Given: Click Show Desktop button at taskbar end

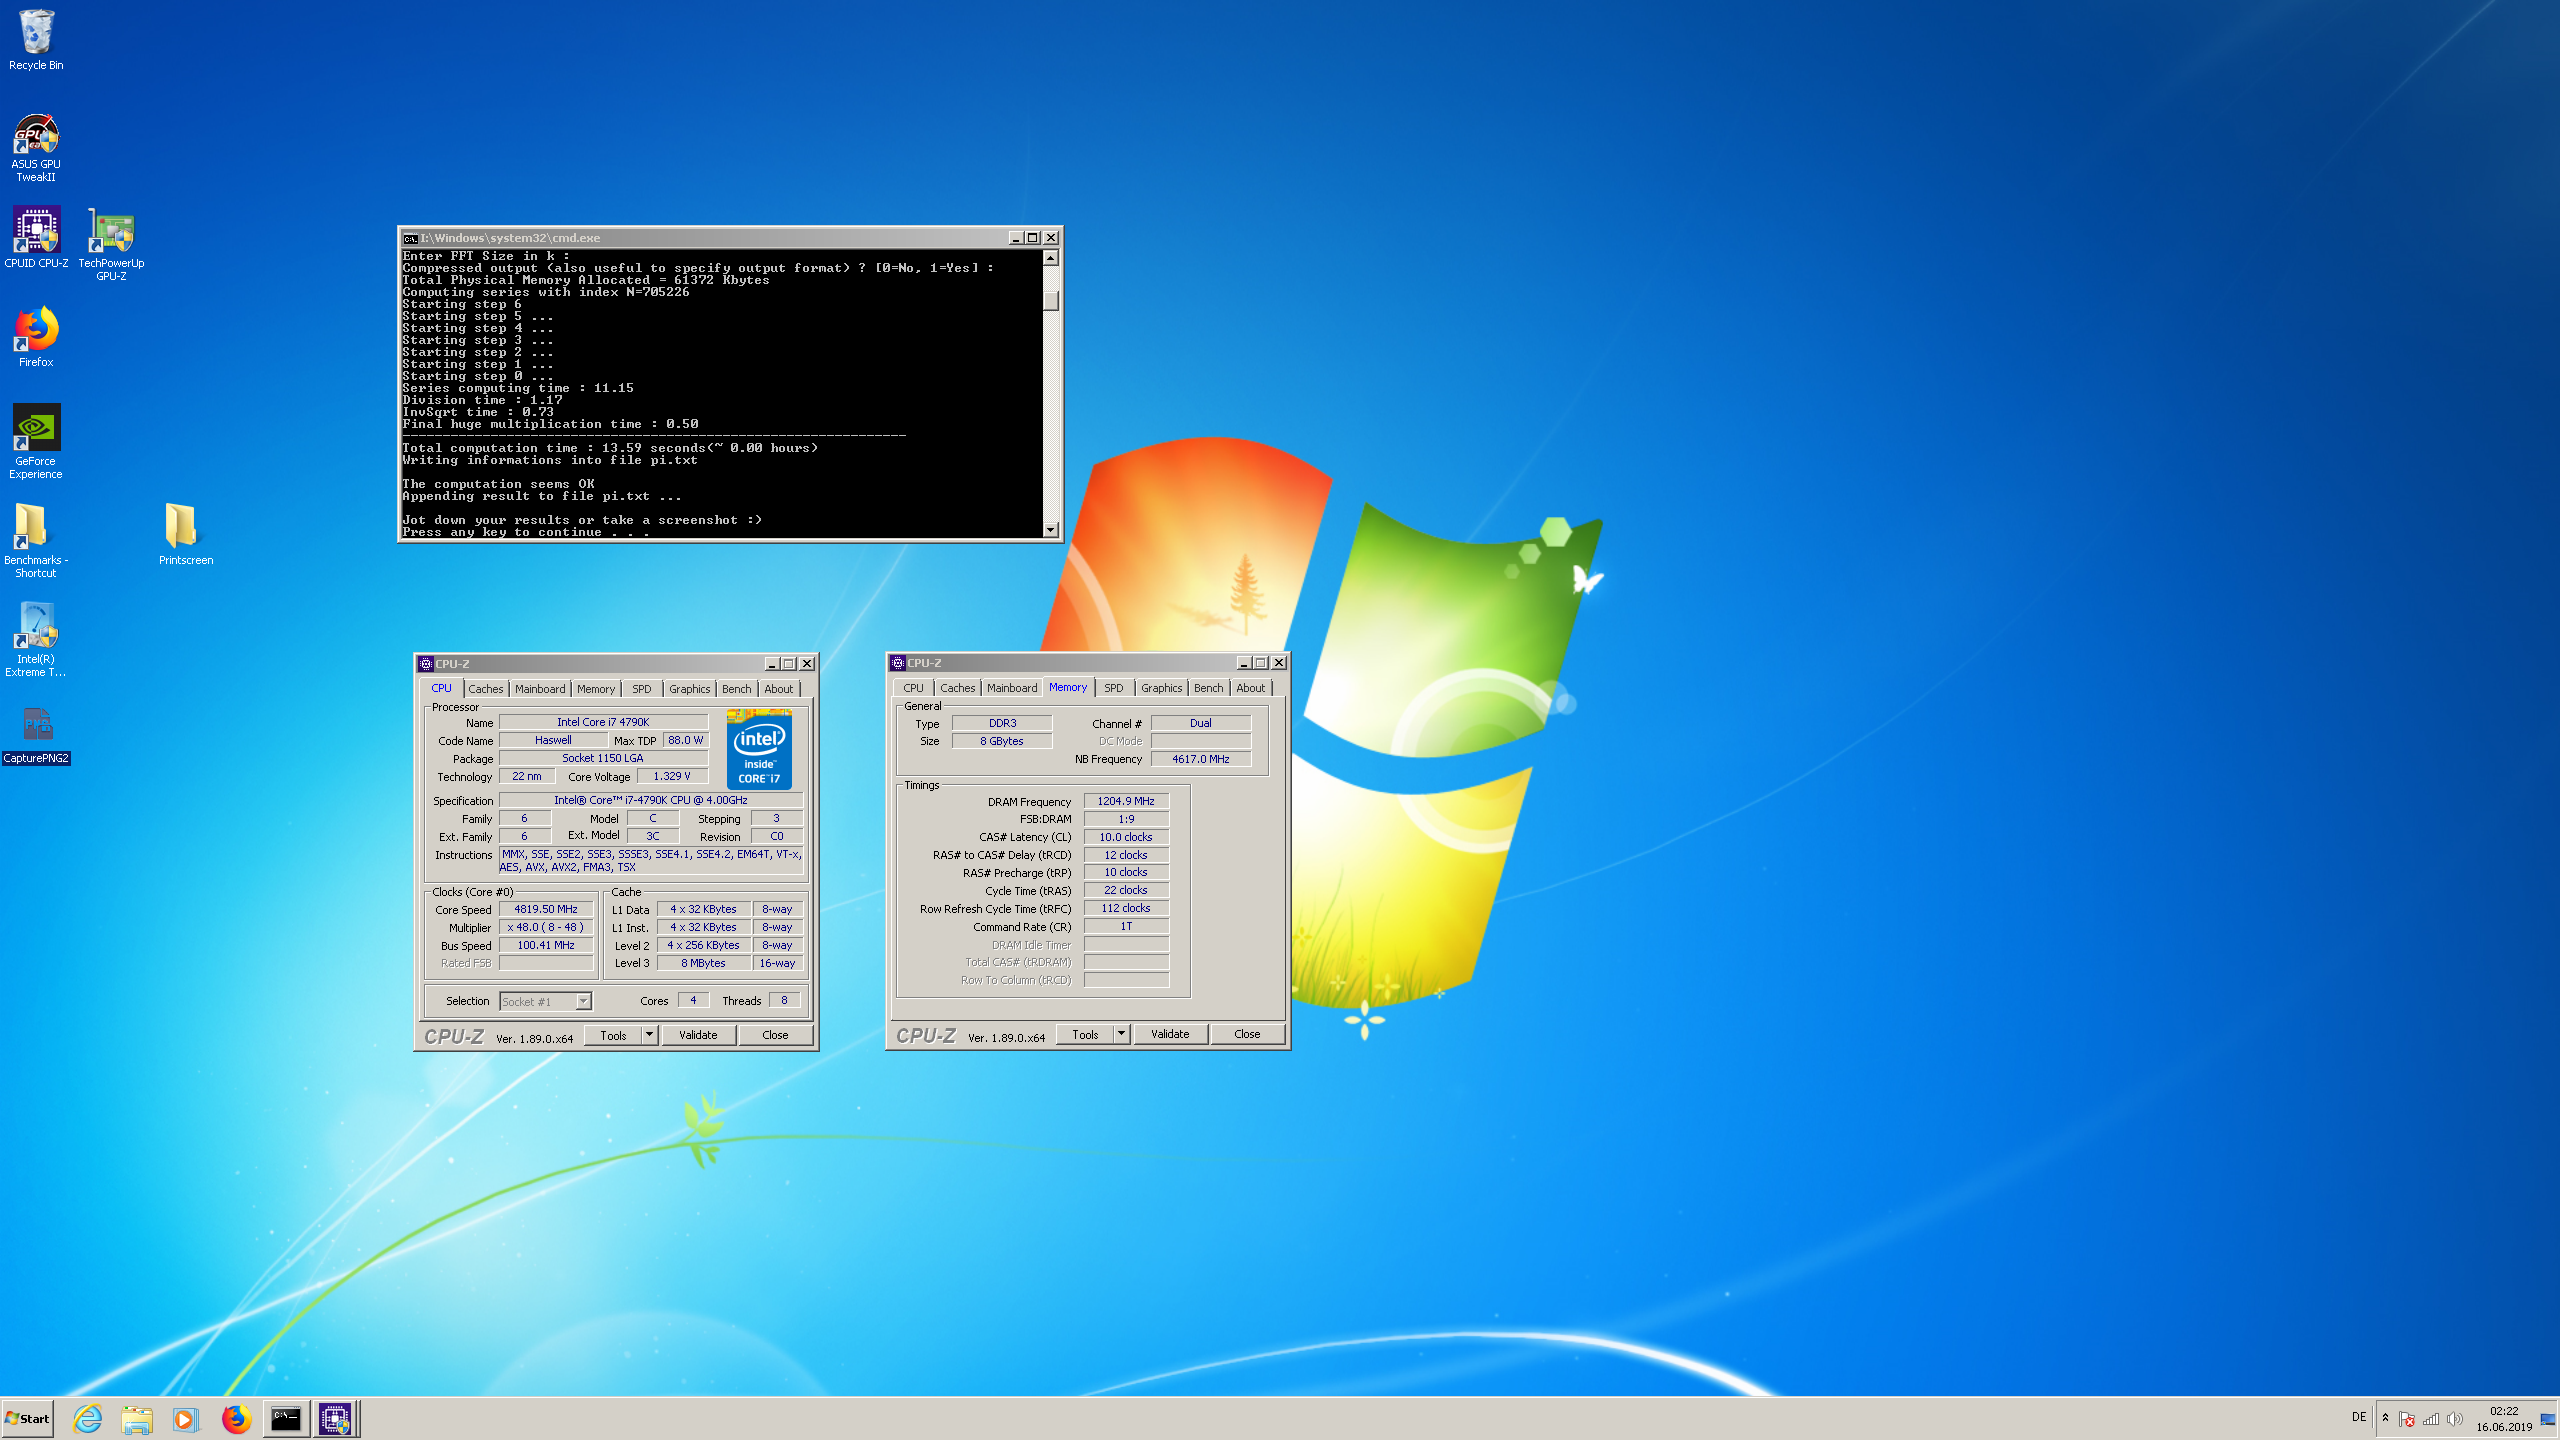Looking at the screenshot, I should point(2548,1418).
